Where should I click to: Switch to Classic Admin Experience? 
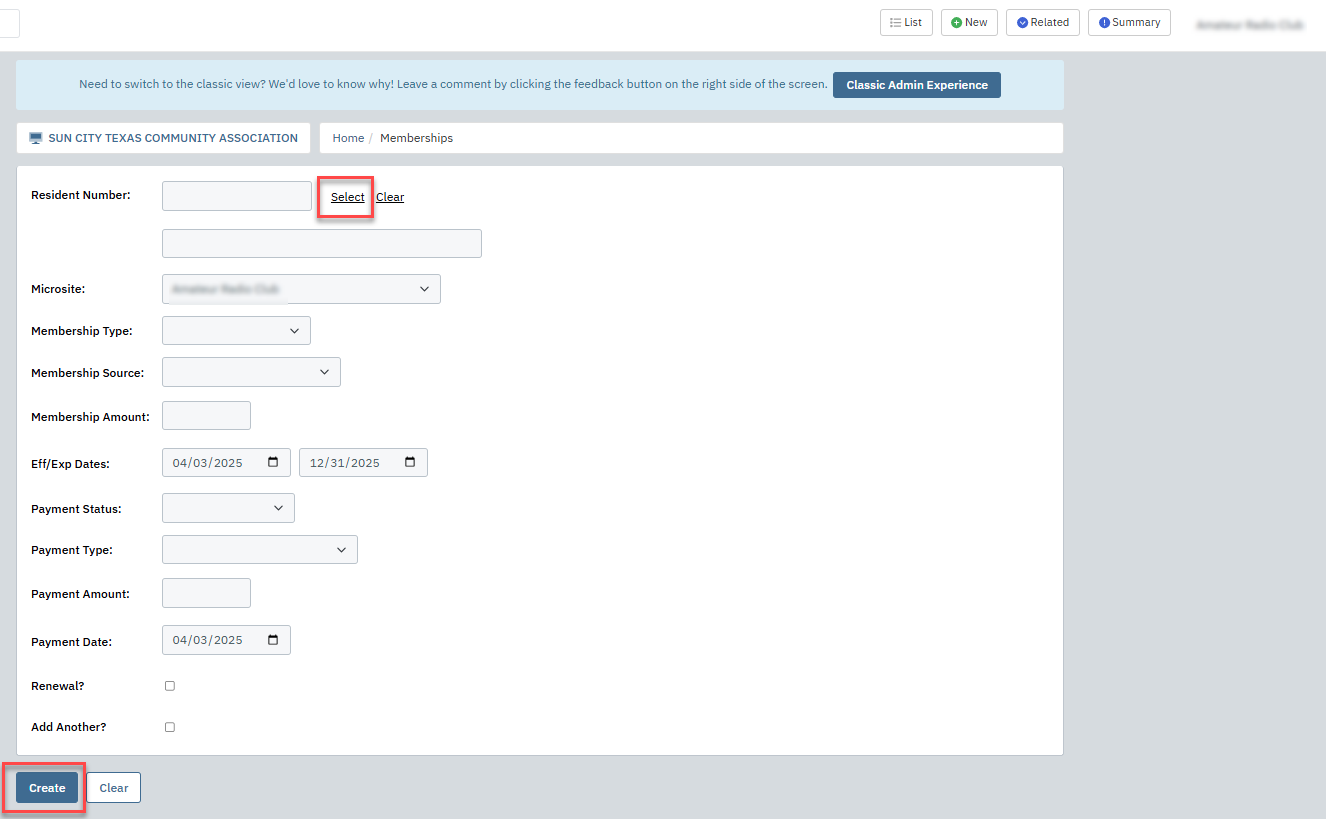(x=916, y=85)
